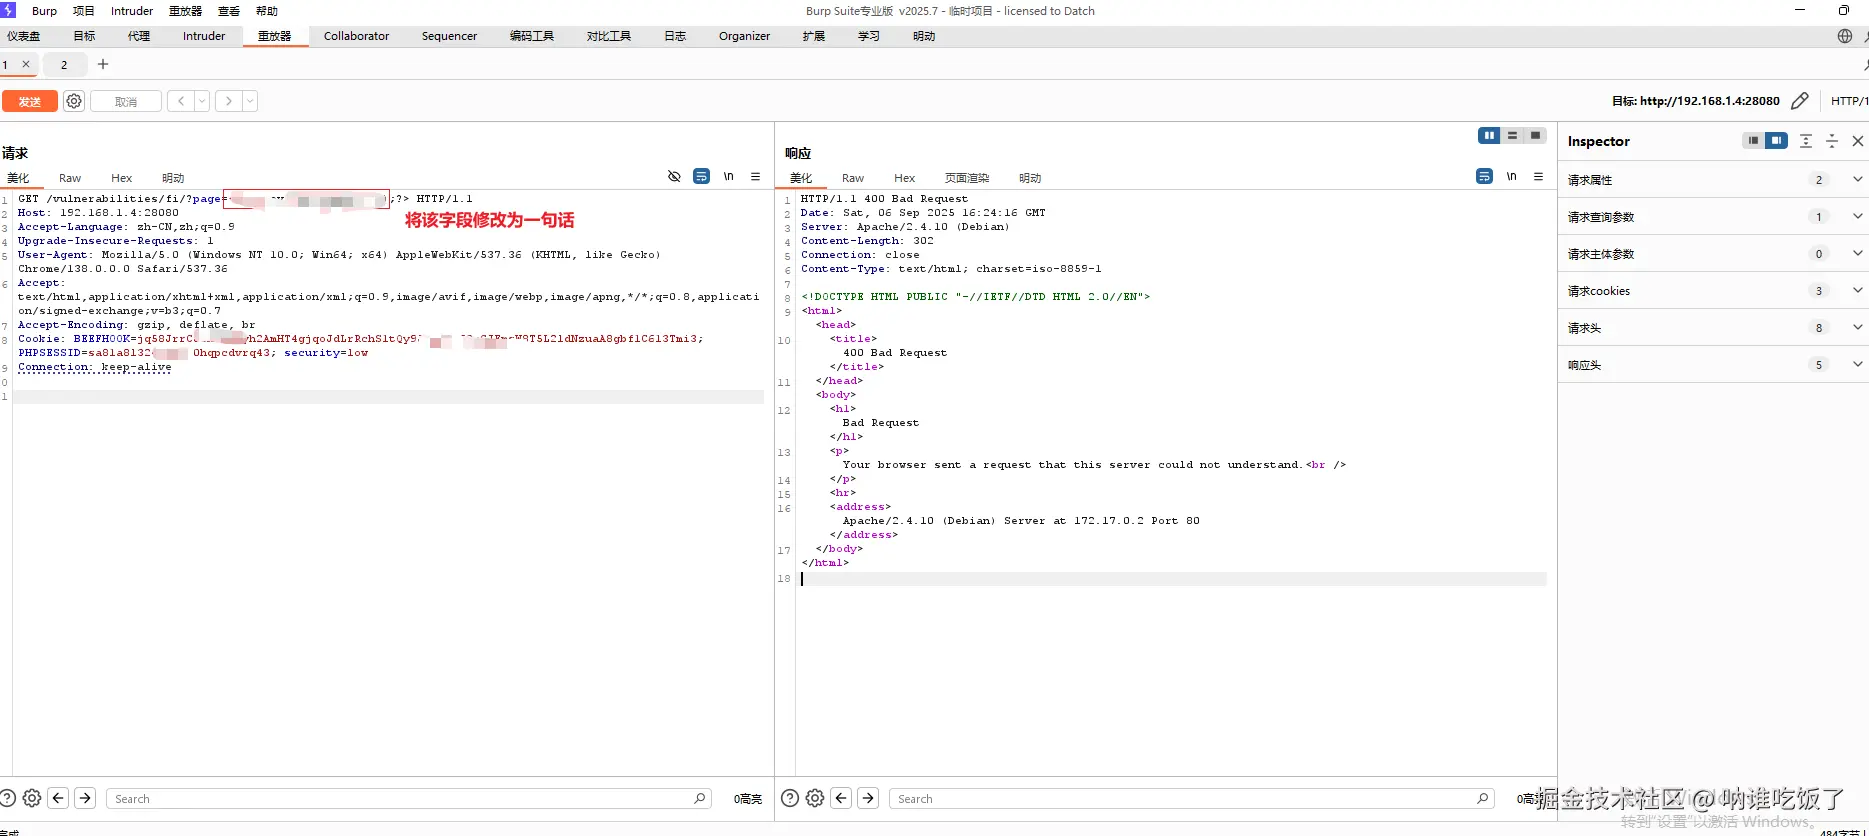Toggle hidden-items eye icon in request panel
Viewport: 1869px width, 836px height.
pyautogui.click(x=674, y=177)
